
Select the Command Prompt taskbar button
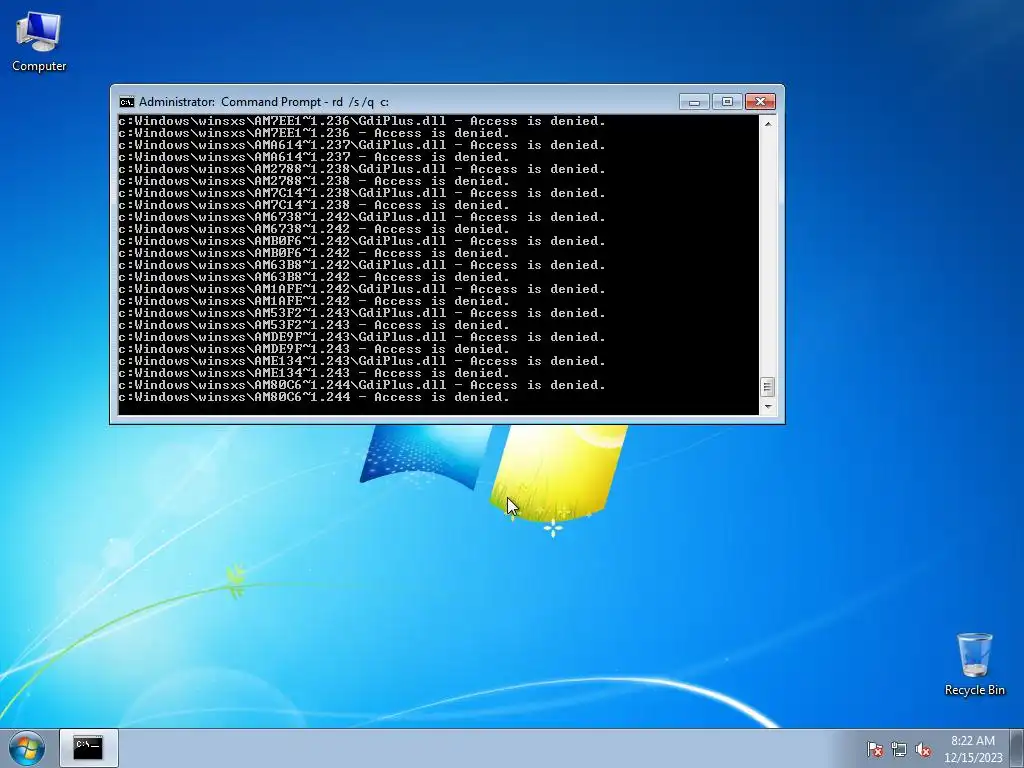(x=89, y=748)
